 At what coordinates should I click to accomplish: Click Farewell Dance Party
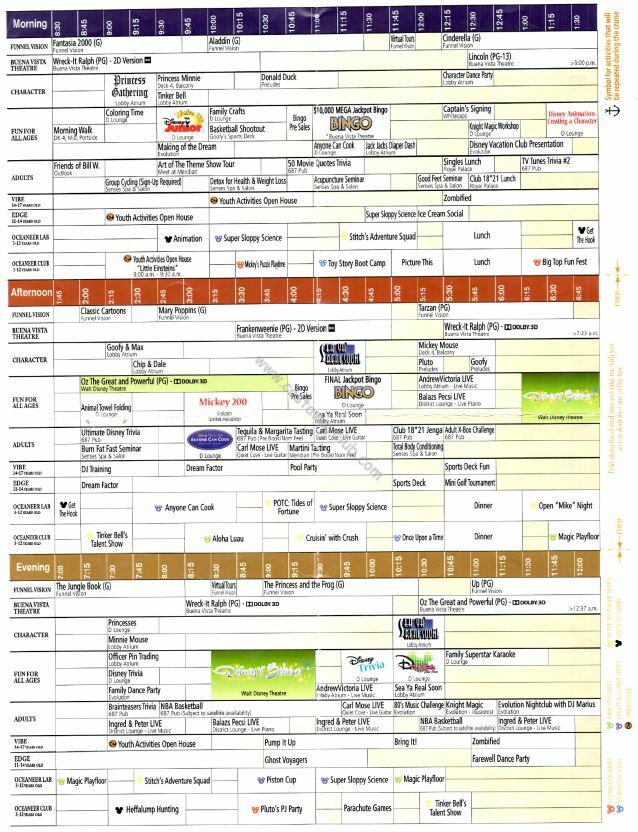click(501, 759)
